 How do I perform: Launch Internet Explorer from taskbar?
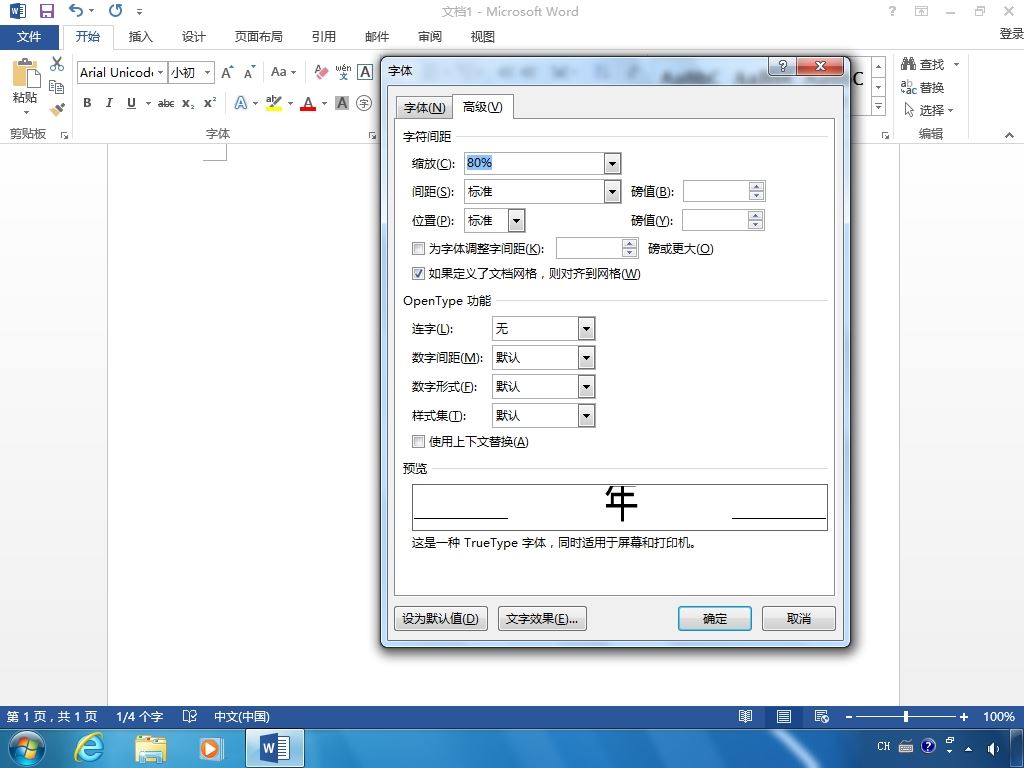(x=89, y=748)
